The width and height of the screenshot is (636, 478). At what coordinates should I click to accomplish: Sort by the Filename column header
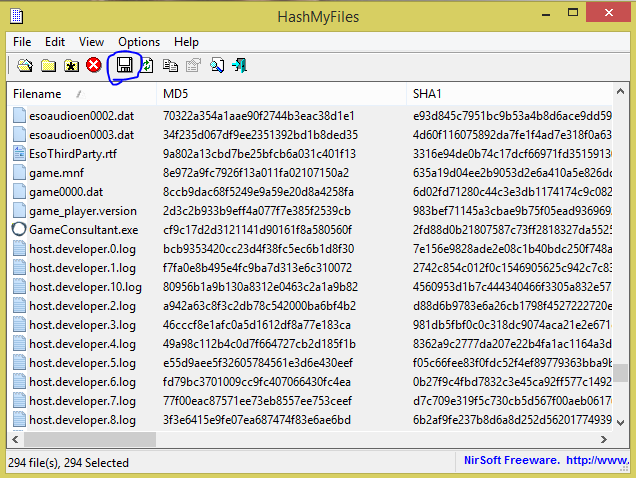click(82, 94)
